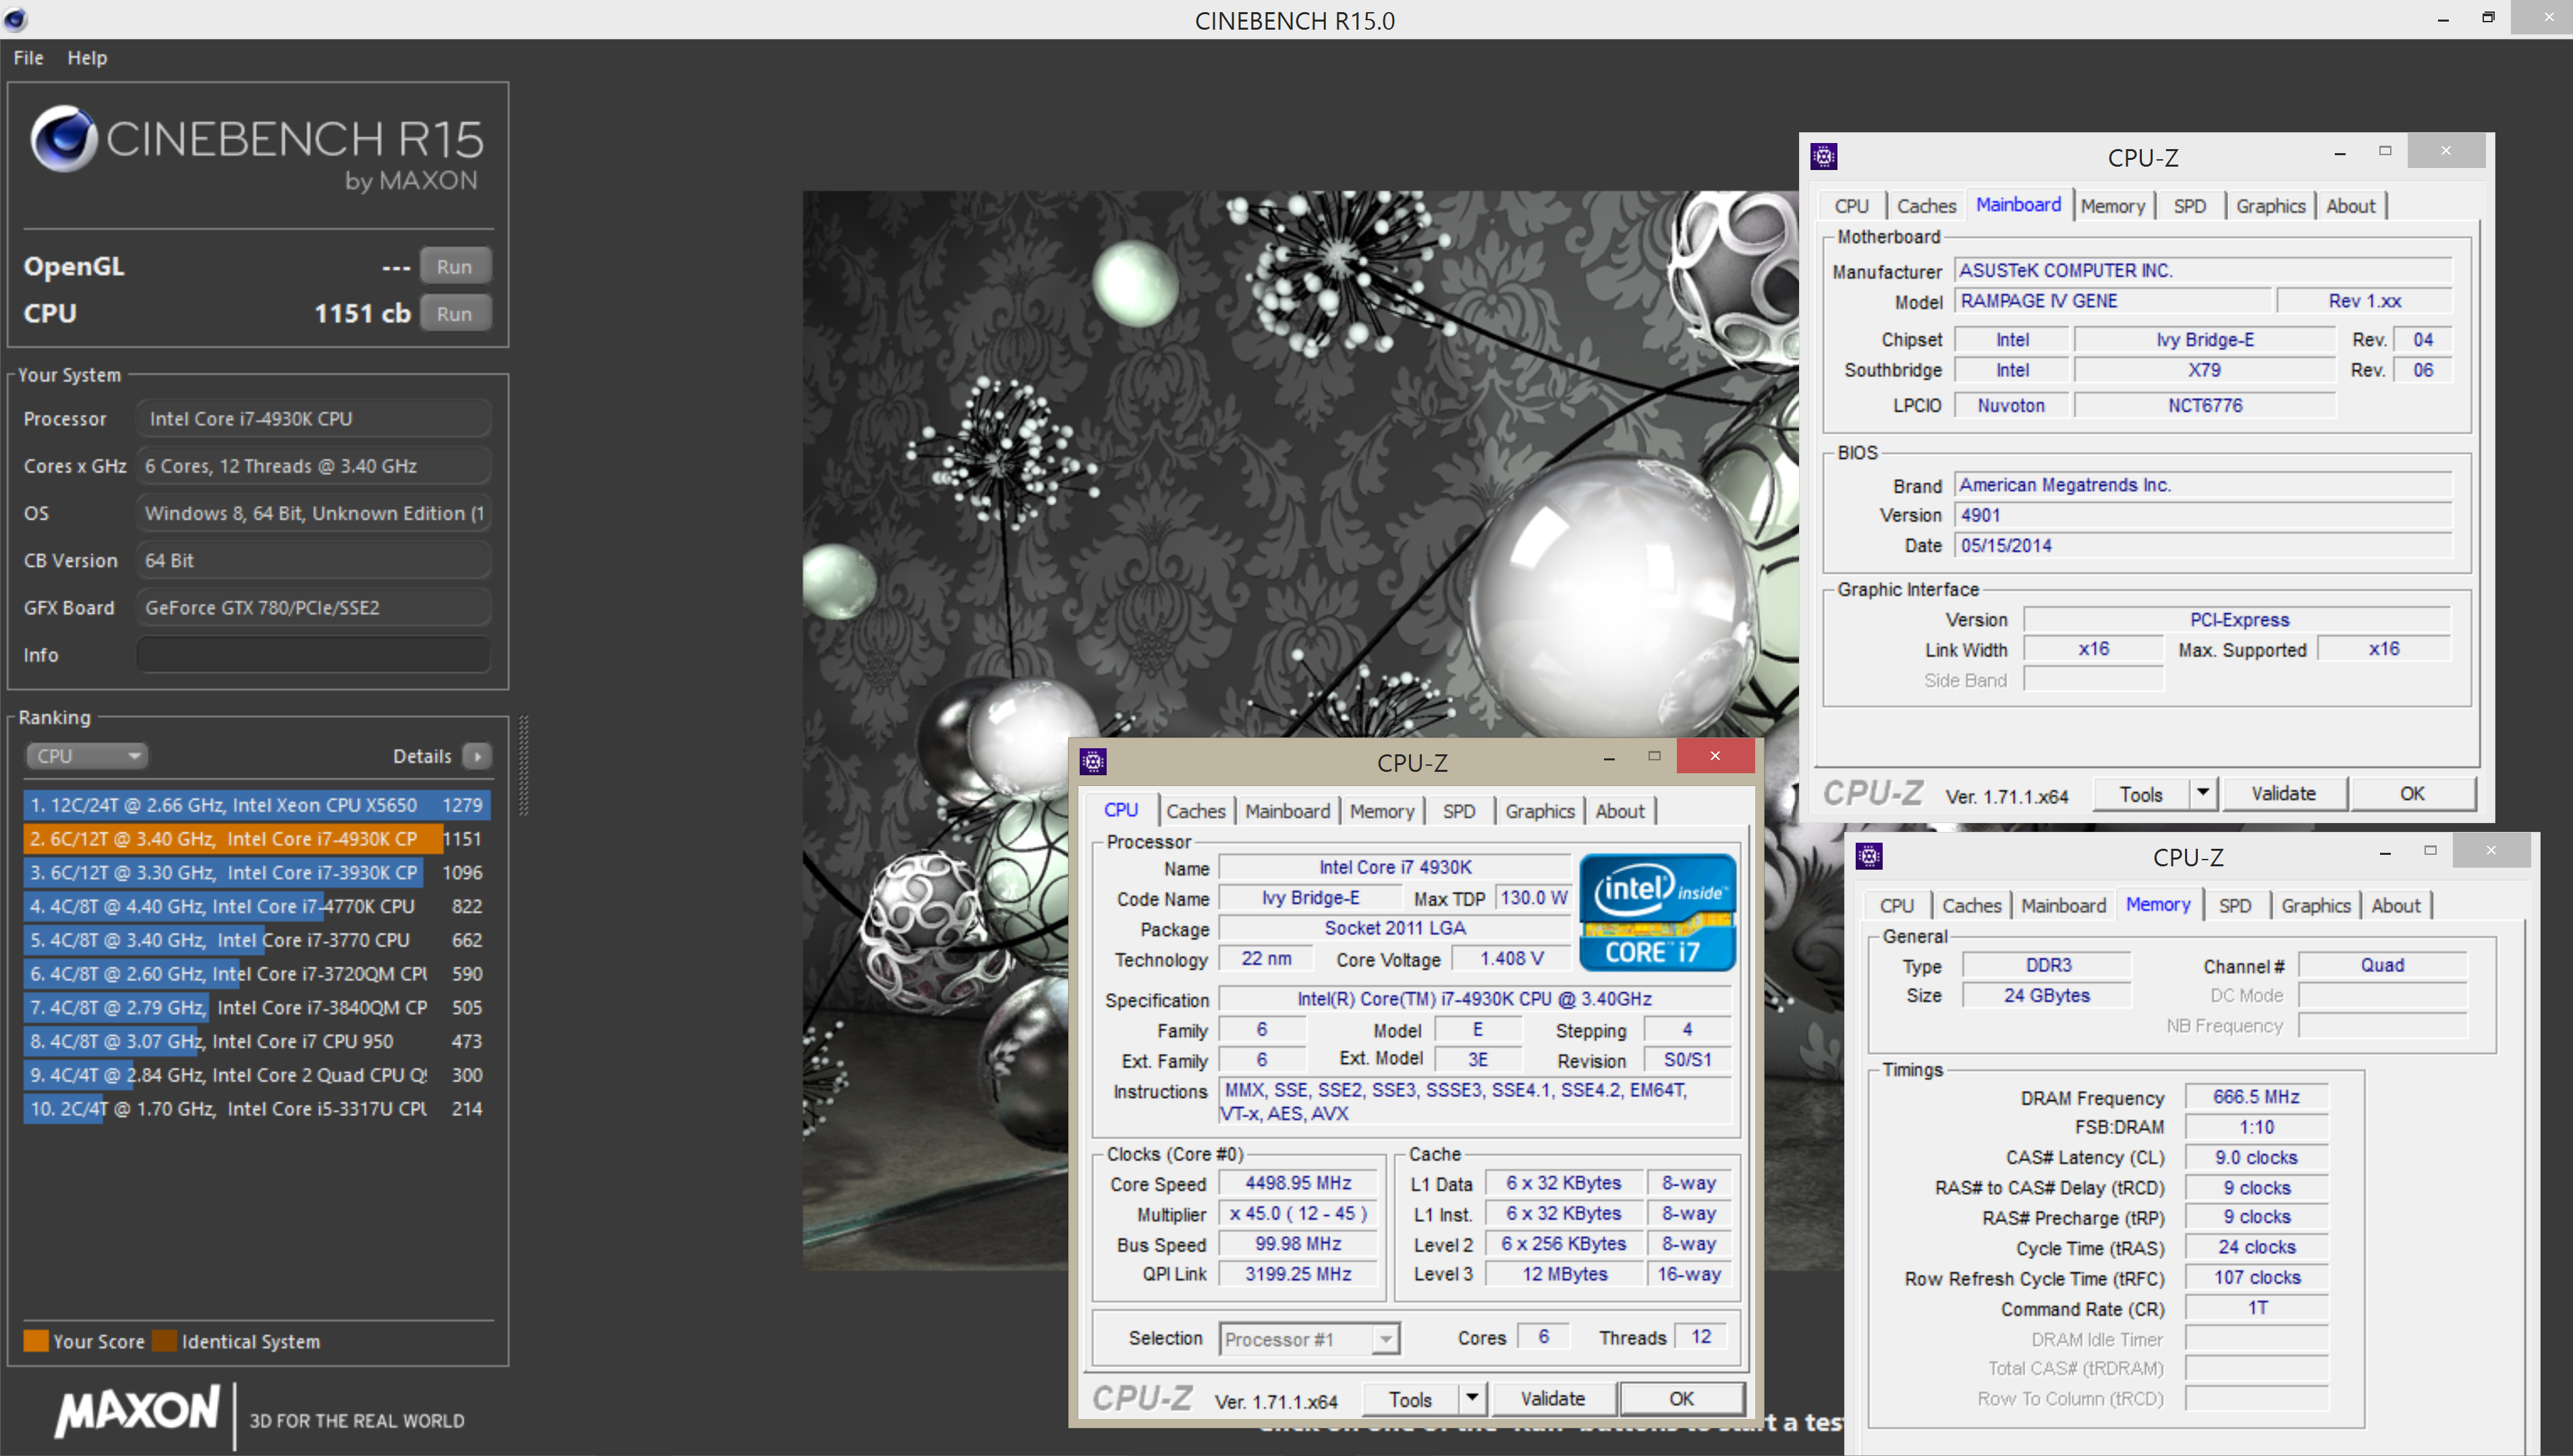Click the Cinebench R15 sphere logo

click(63, 139)
